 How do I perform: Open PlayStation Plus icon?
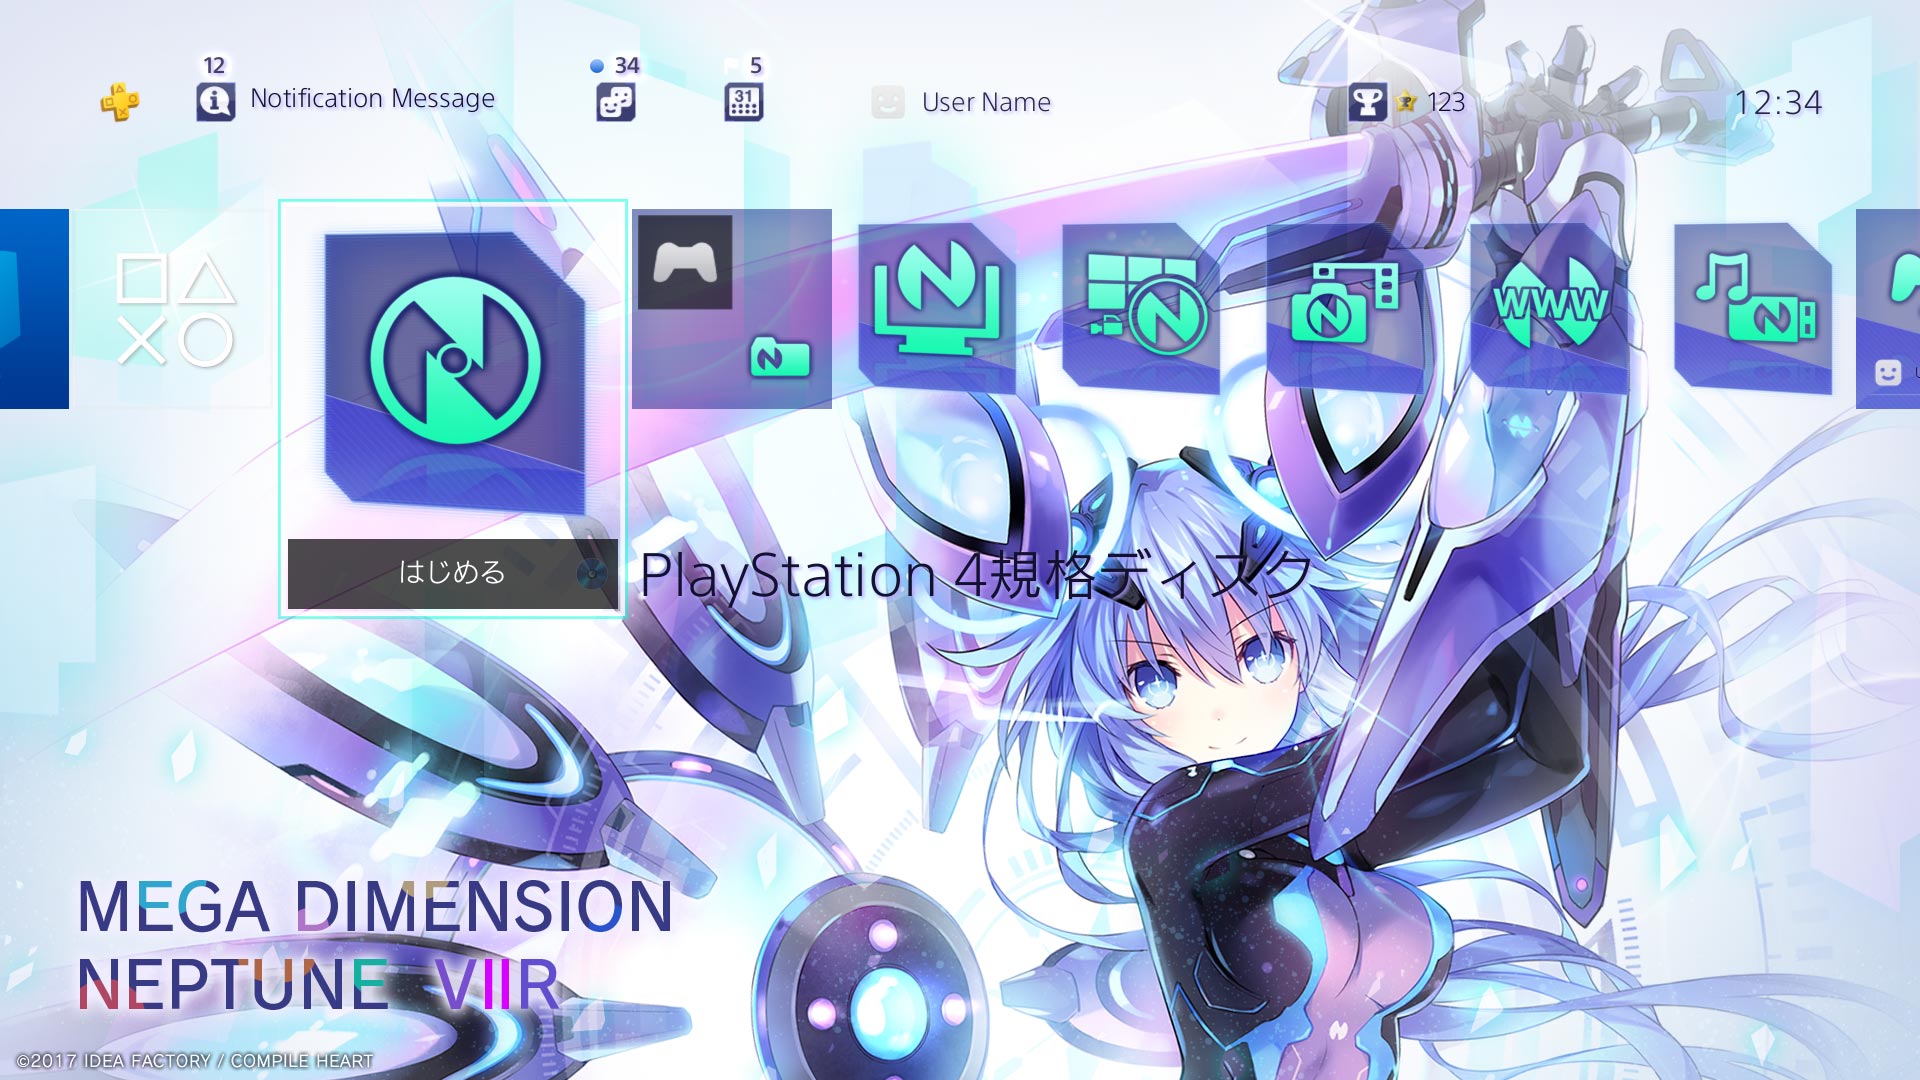tap(119, 101)
